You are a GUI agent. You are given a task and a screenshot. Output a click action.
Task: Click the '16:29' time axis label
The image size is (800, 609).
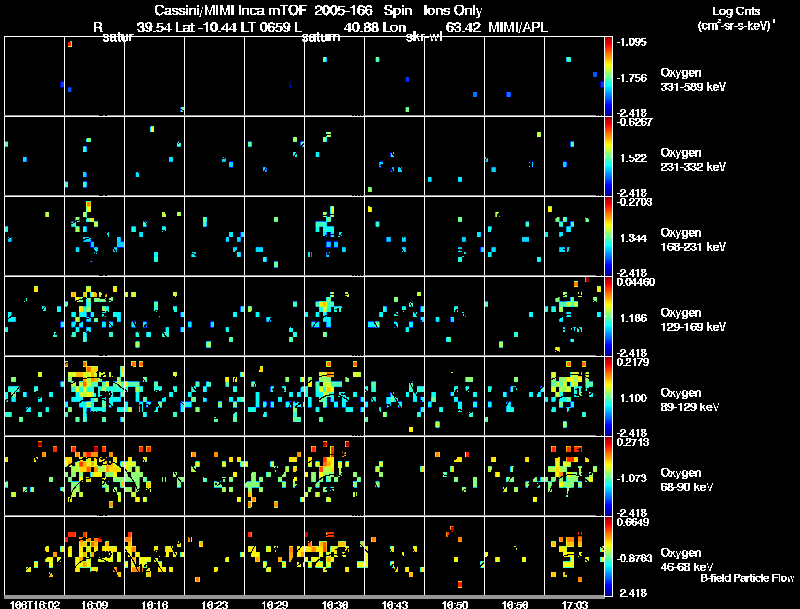pos(274,604)
